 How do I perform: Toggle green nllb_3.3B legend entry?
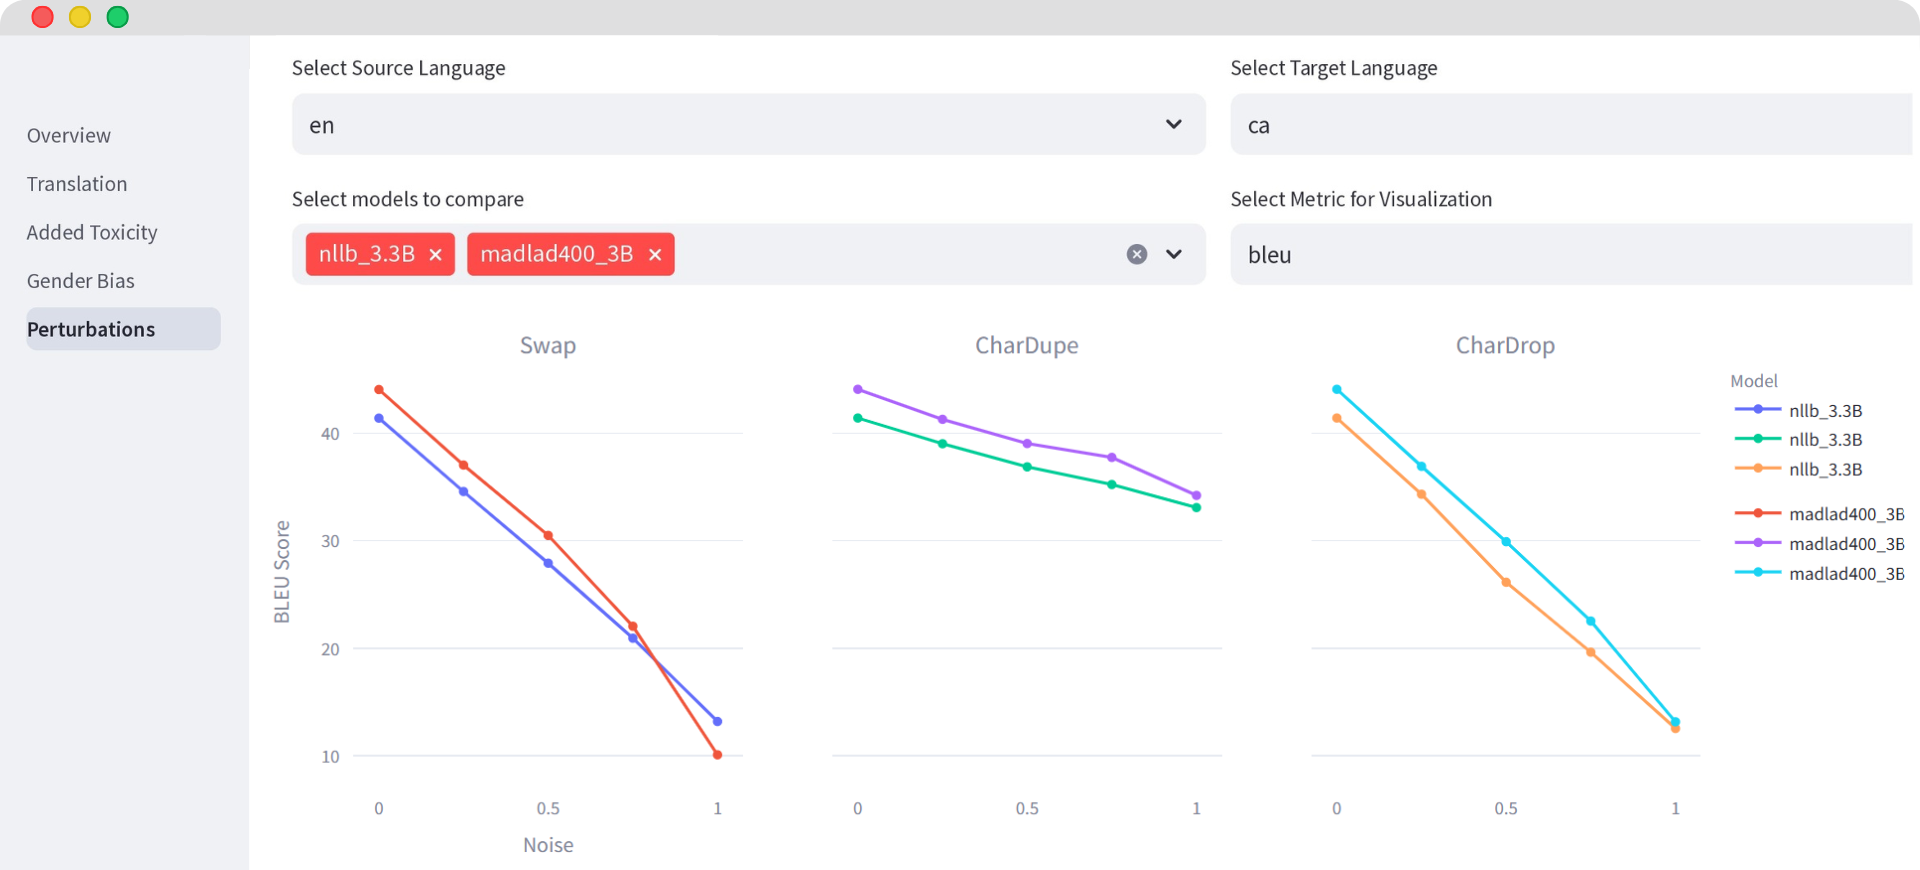(1824, 439)
